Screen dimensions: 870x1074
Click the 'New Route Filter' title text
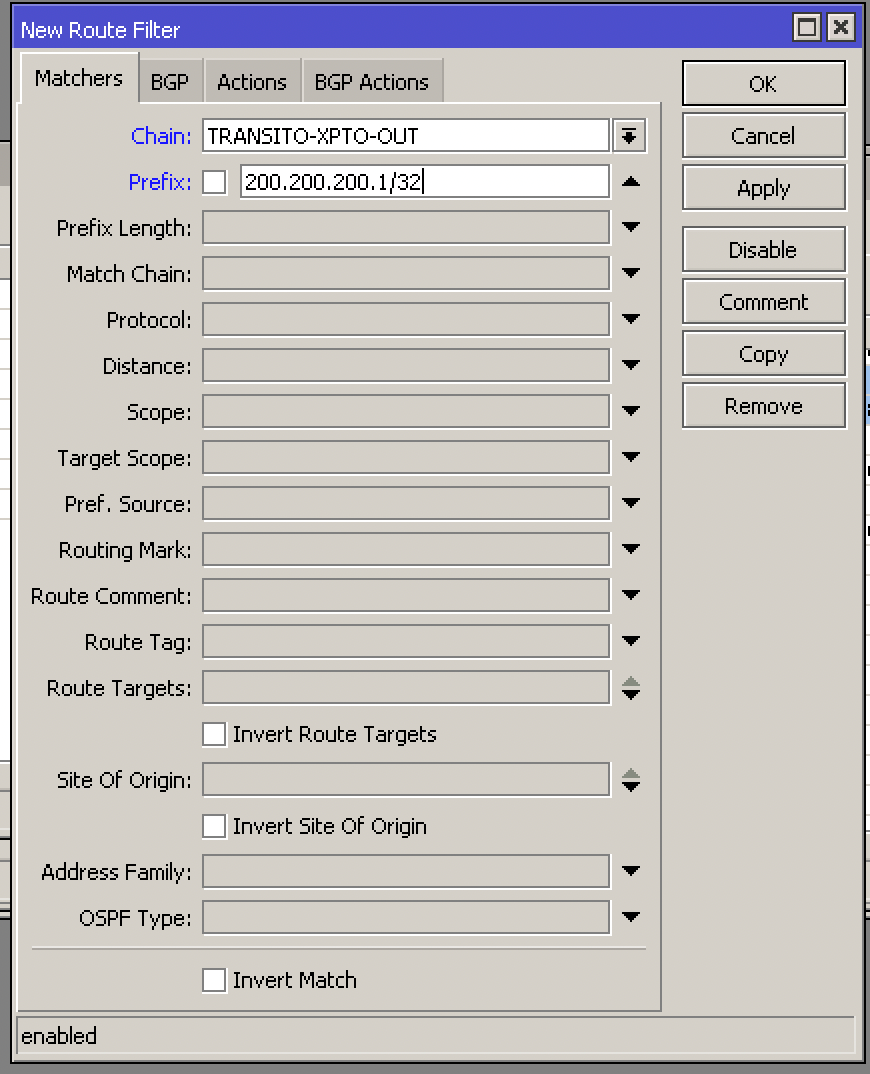click(100, 30)
